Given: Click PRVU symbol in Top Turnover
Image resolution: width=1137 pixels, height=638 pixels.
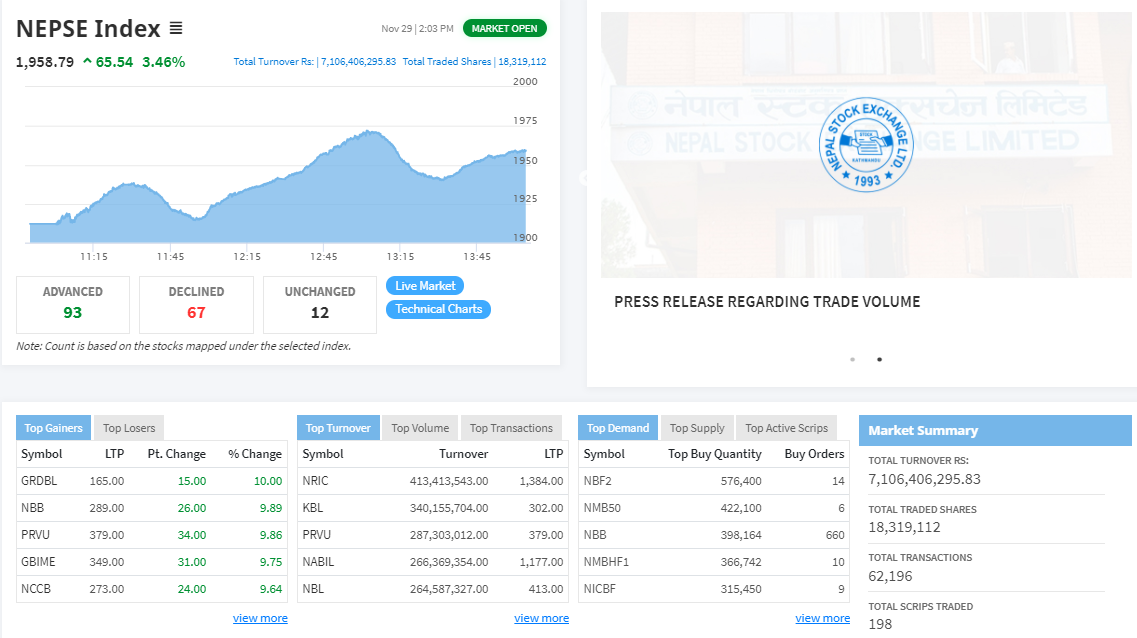Looking at the screenshot, I should click(317, 535).
